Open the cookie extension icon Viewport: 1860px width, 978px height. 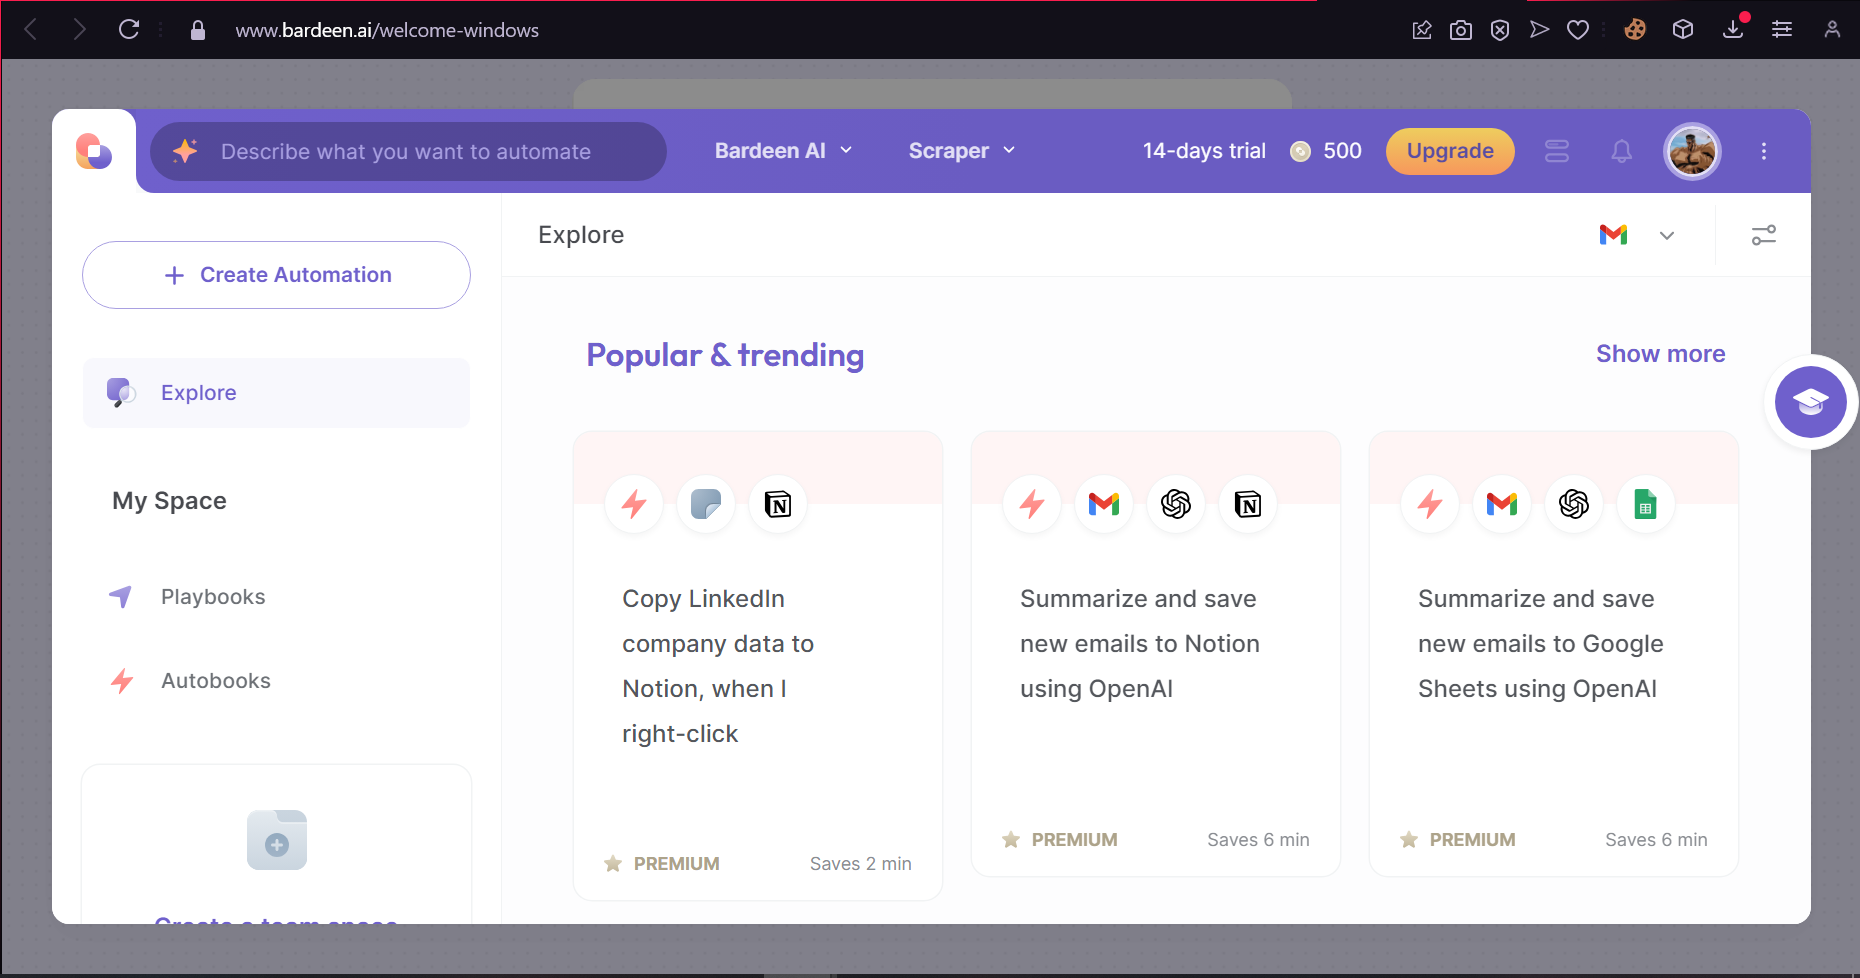(x=1635, y=30)
